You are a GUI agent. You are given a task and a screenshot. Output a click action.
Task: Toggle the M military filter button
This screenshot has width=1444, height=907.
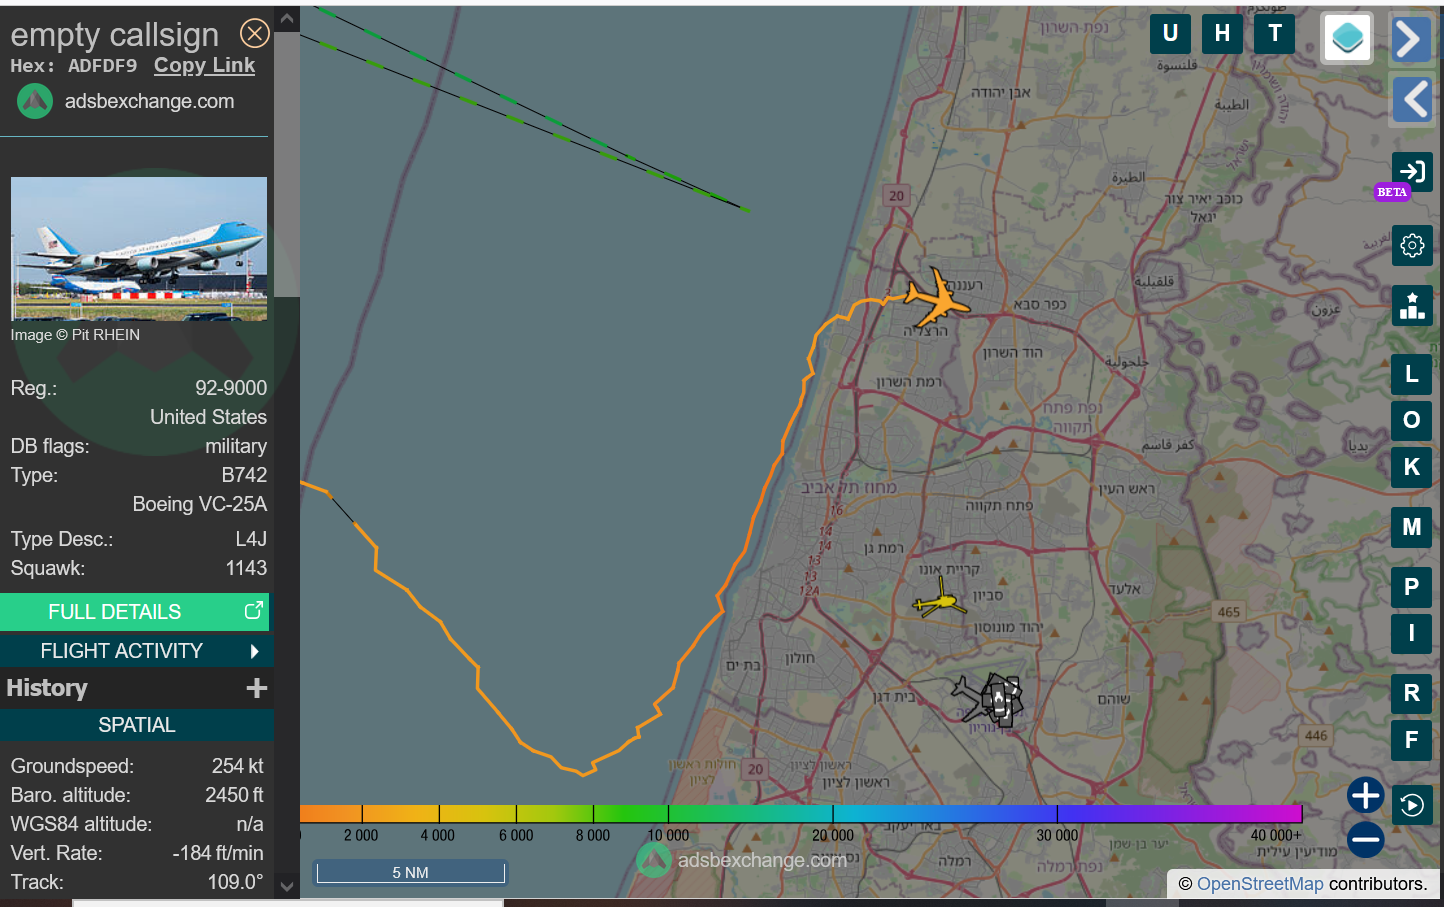1411,527
